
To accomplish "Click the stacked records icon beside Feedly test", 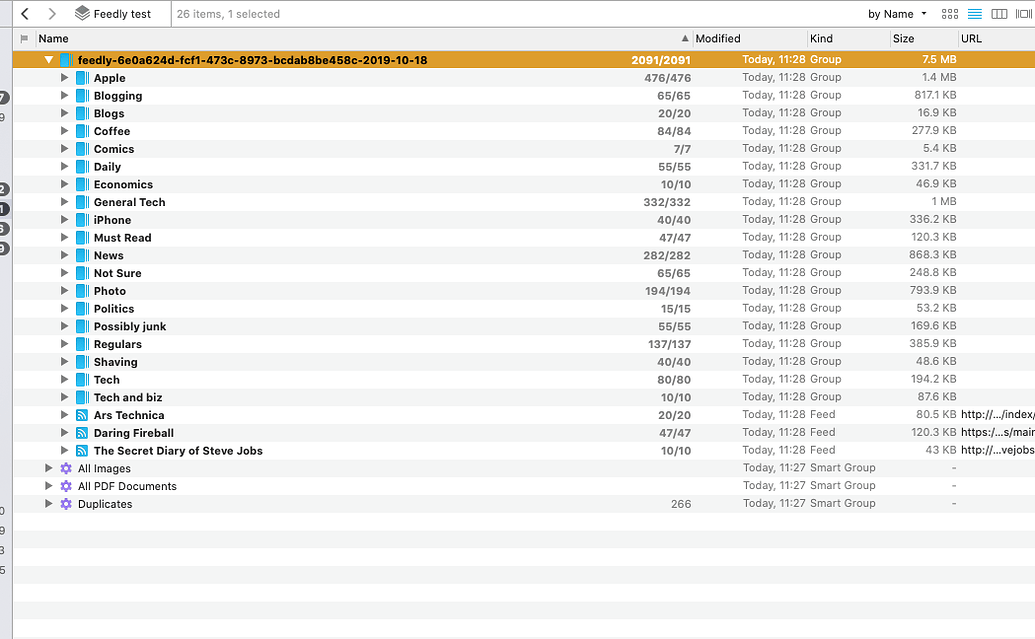I will 81,13.
